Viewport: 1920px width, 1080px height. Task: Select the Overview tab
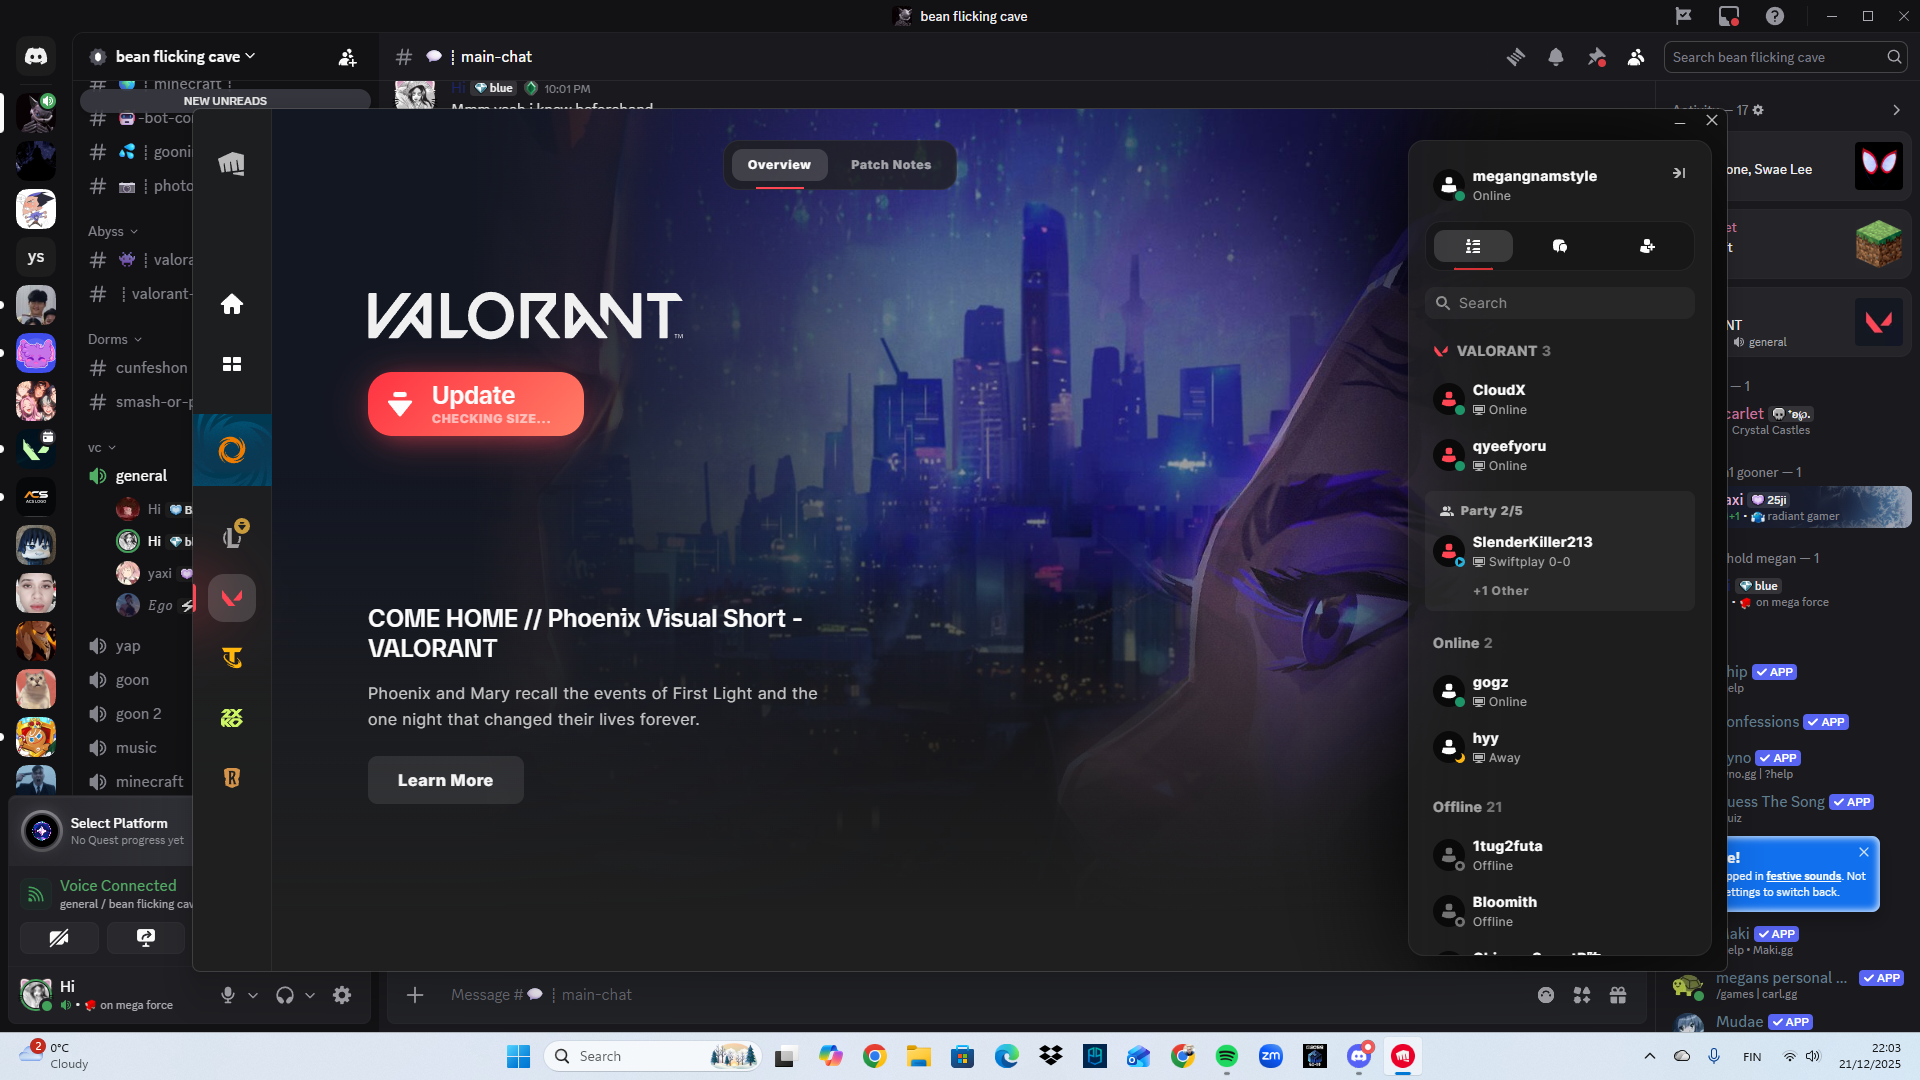pyautogui.click(x=779, y=165)
